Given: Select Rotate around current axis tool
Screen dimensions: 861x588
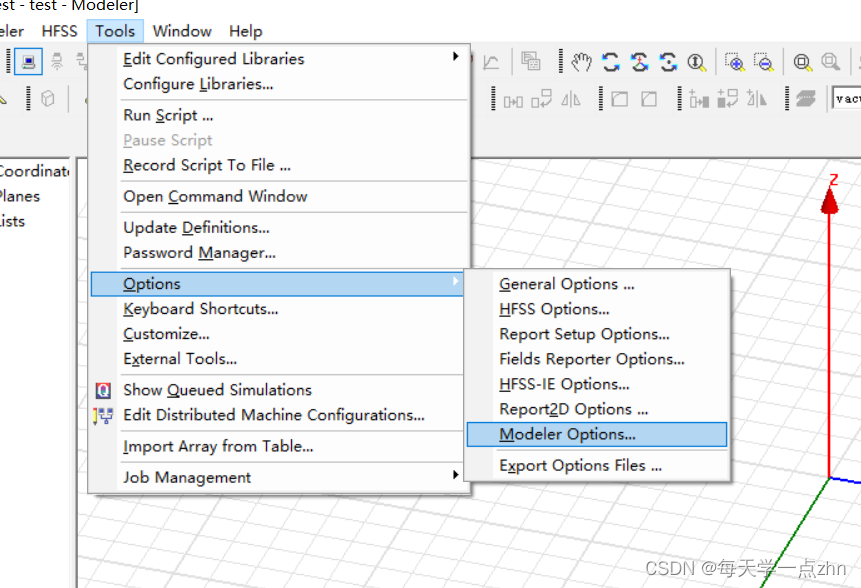Looking at the screenshot, I should coord(640,62).
